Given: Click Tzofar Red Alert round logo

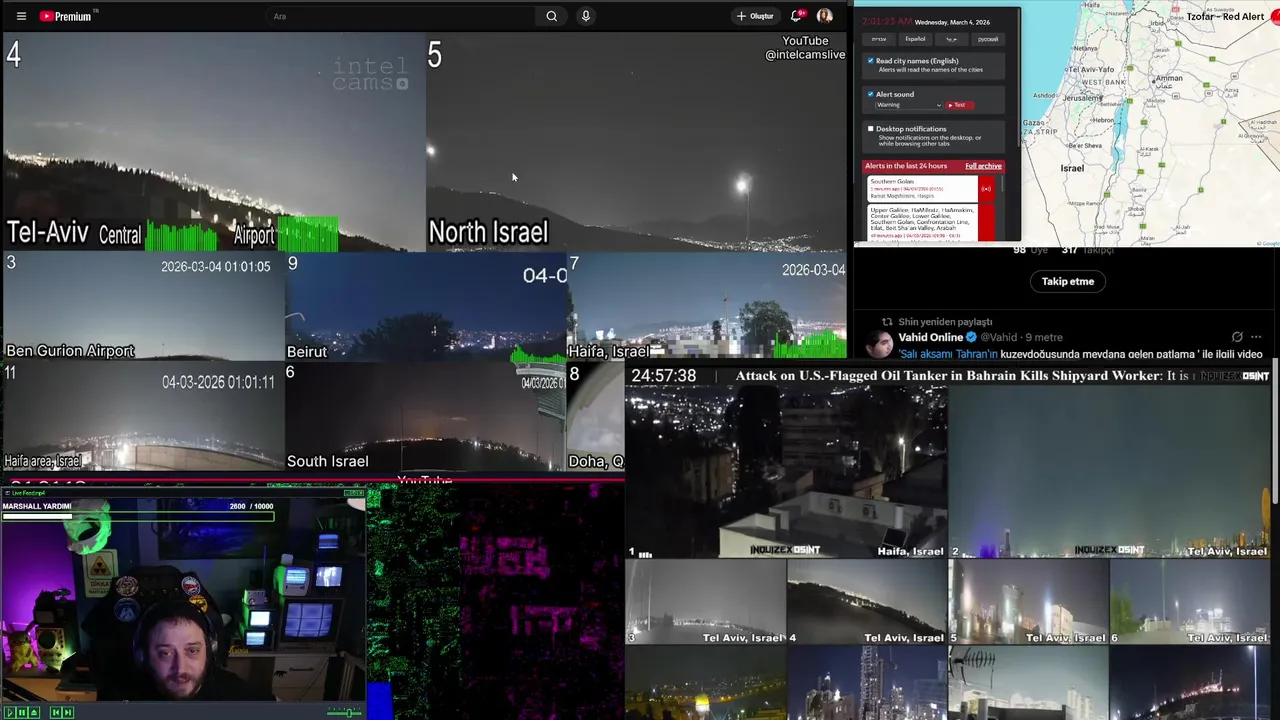Looking at the screenshot, I should [x=1276, y=16].
